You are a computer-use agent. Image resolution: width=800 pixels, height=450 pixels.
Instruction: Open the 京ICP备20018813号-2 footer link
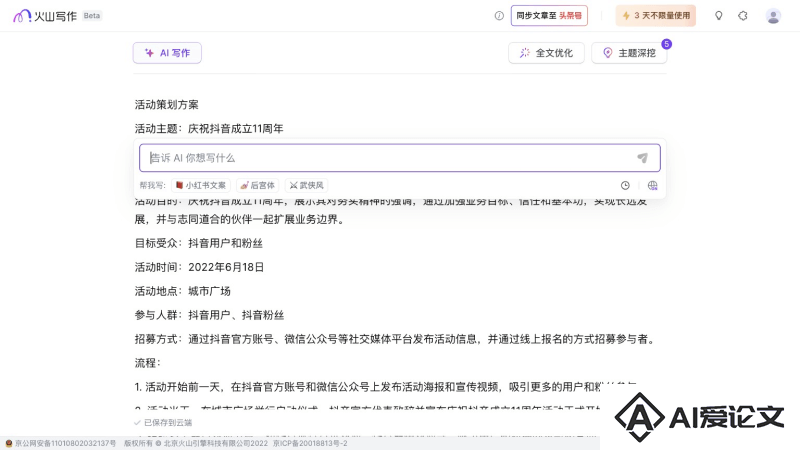coord(310,443)
